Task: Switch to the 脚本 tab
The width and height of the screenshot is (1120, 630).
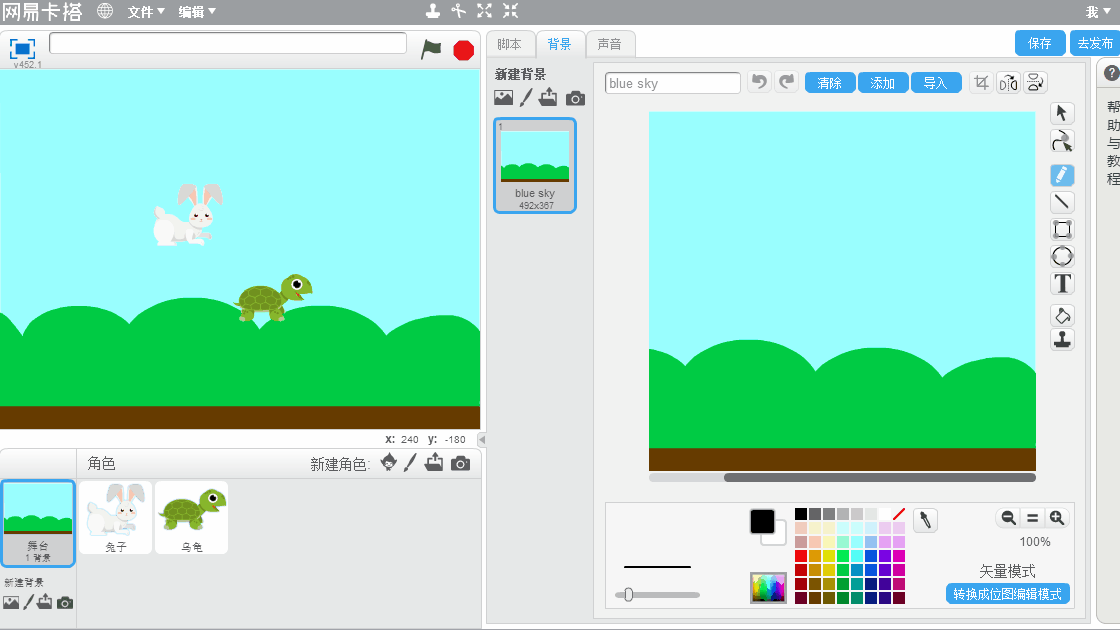Action: 510,44
